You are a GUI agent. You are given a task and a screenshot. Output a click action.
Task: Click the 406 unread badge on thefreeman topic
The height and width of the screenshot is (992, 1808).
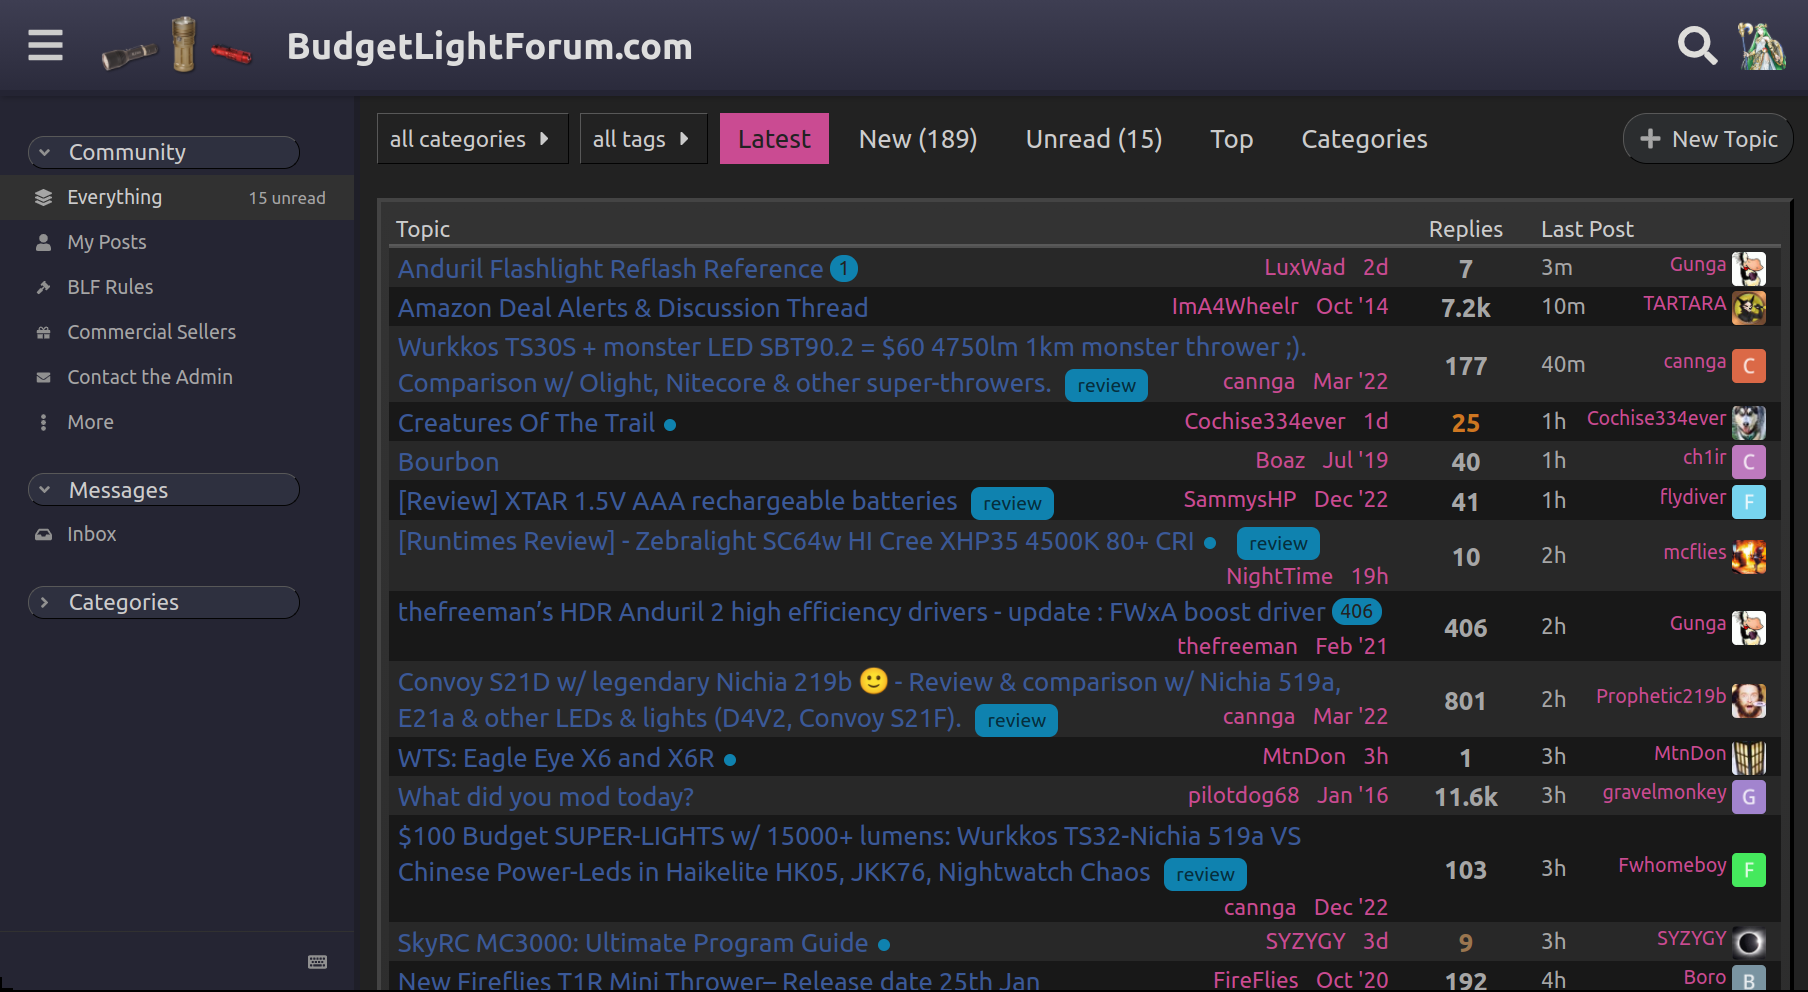click(x=1357, y=611)
